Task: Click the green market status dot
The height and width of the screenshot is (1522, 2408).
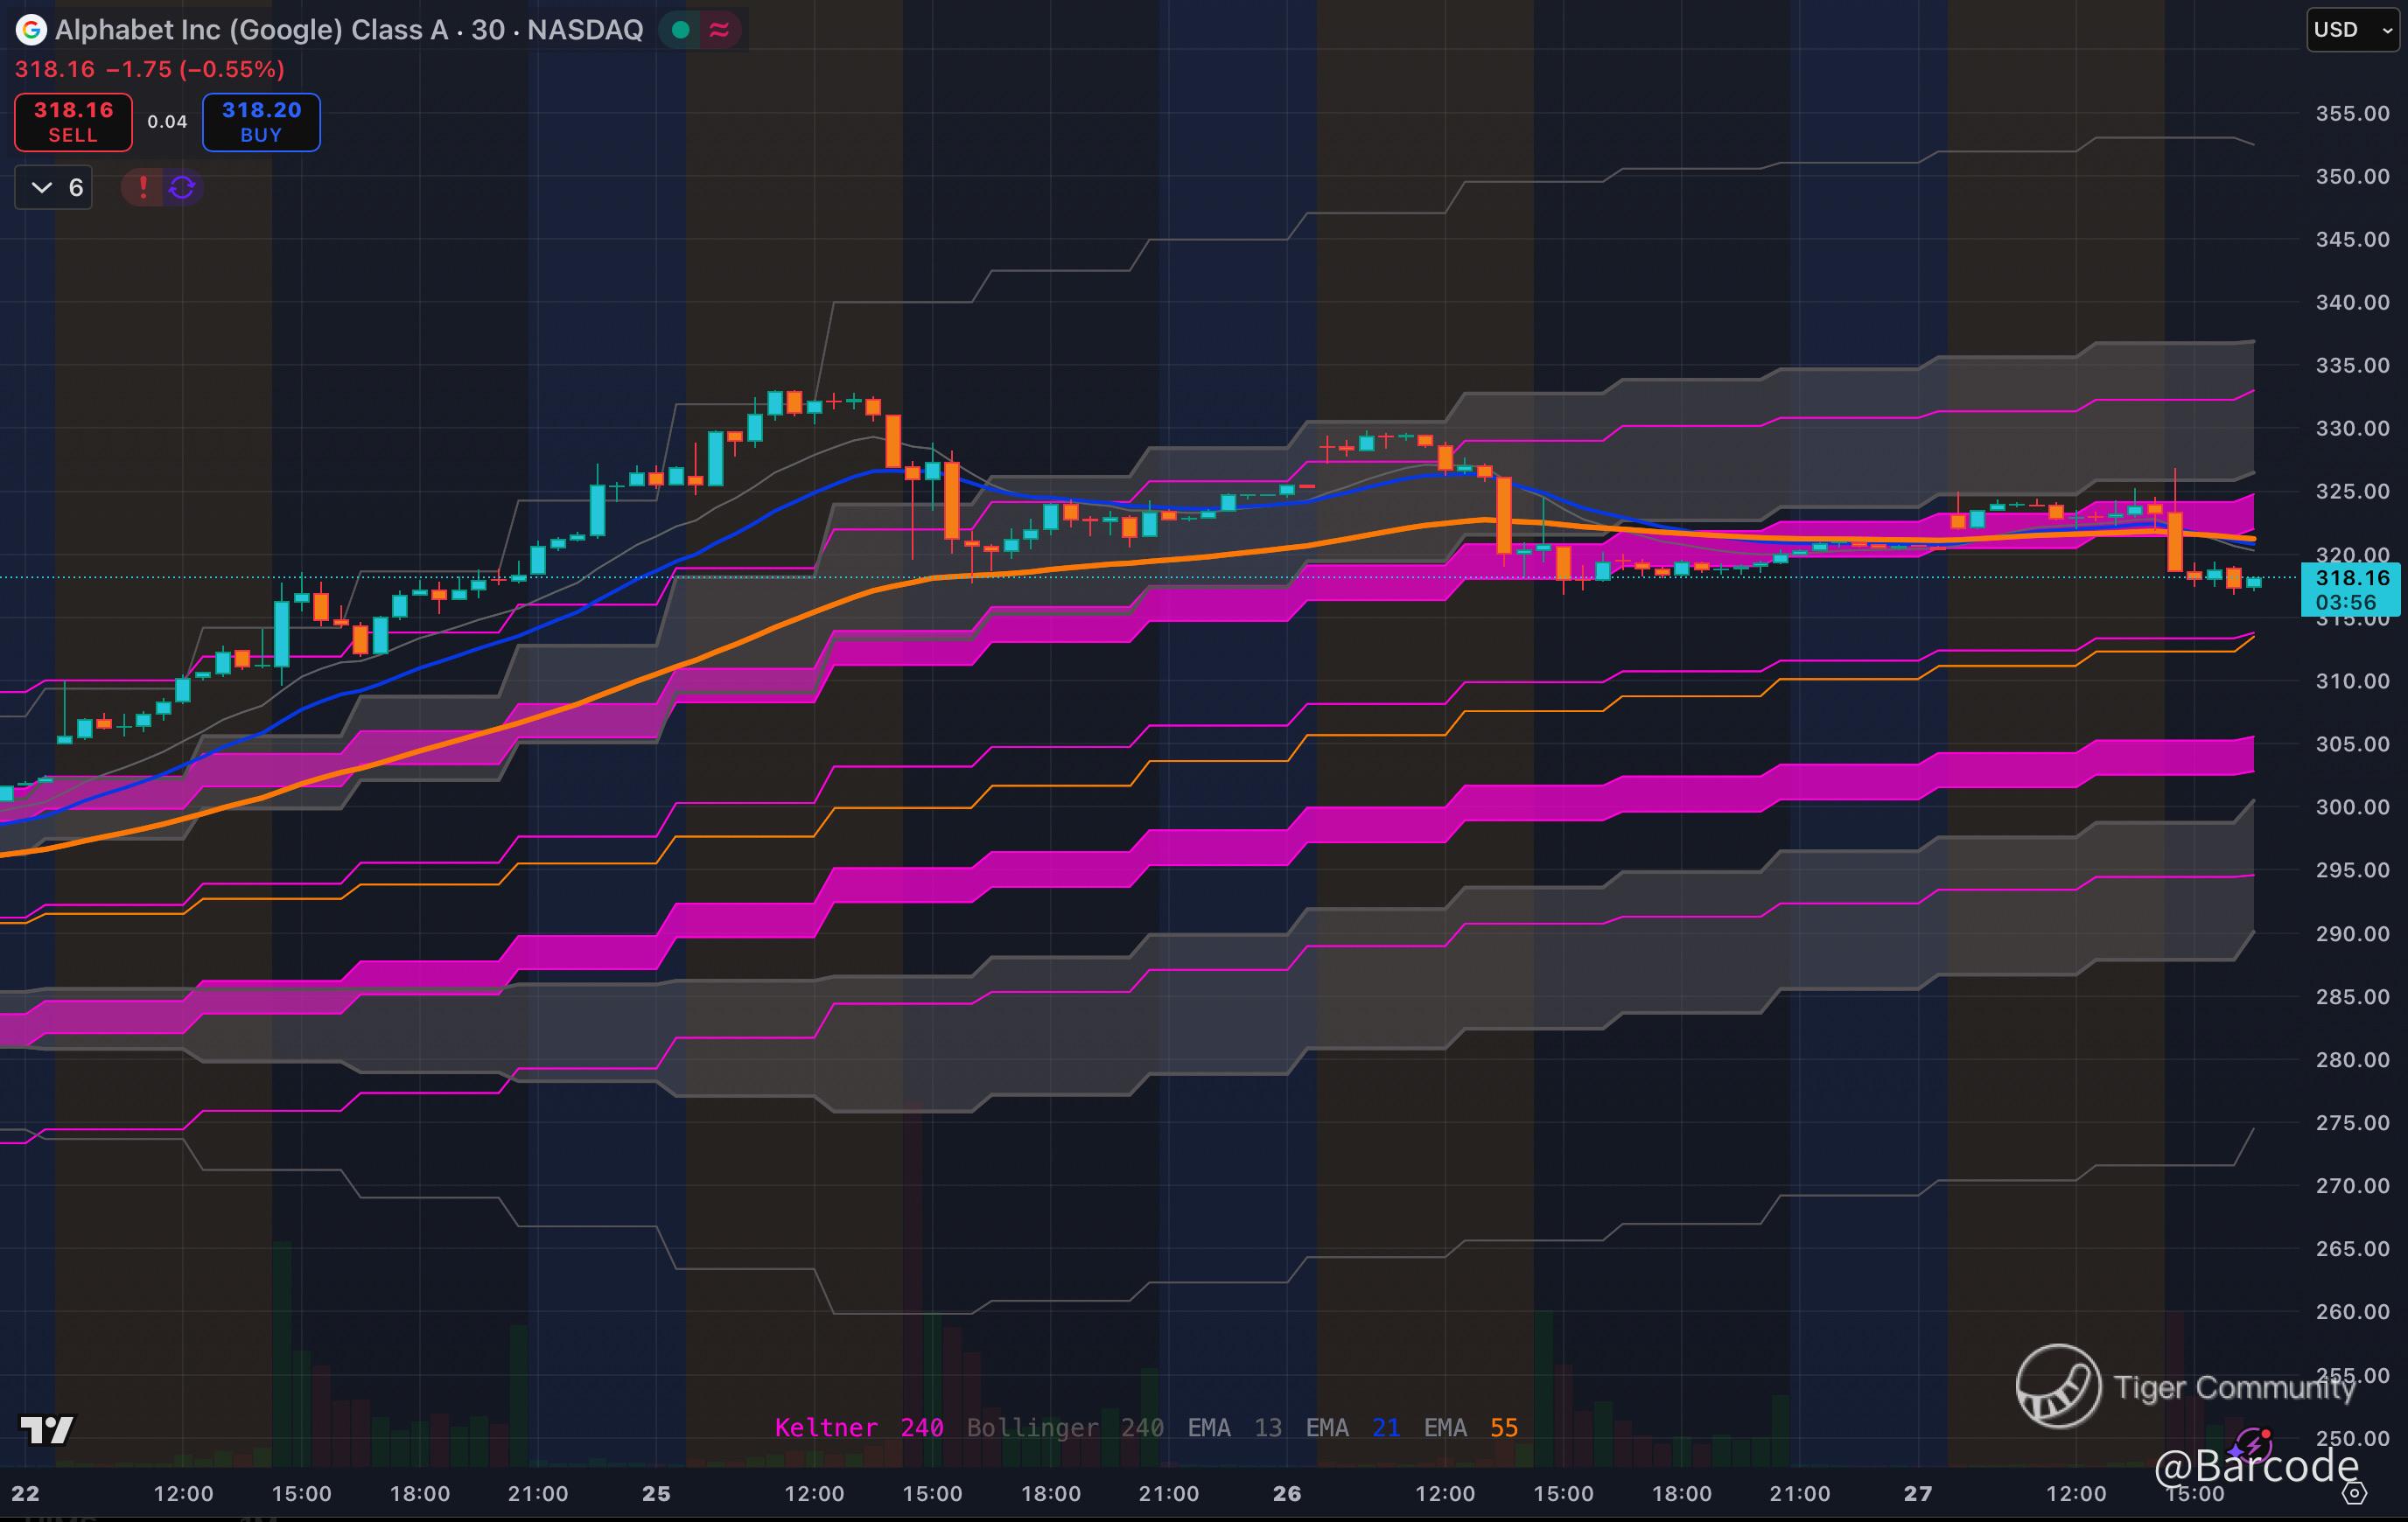Action: point(681,30)
